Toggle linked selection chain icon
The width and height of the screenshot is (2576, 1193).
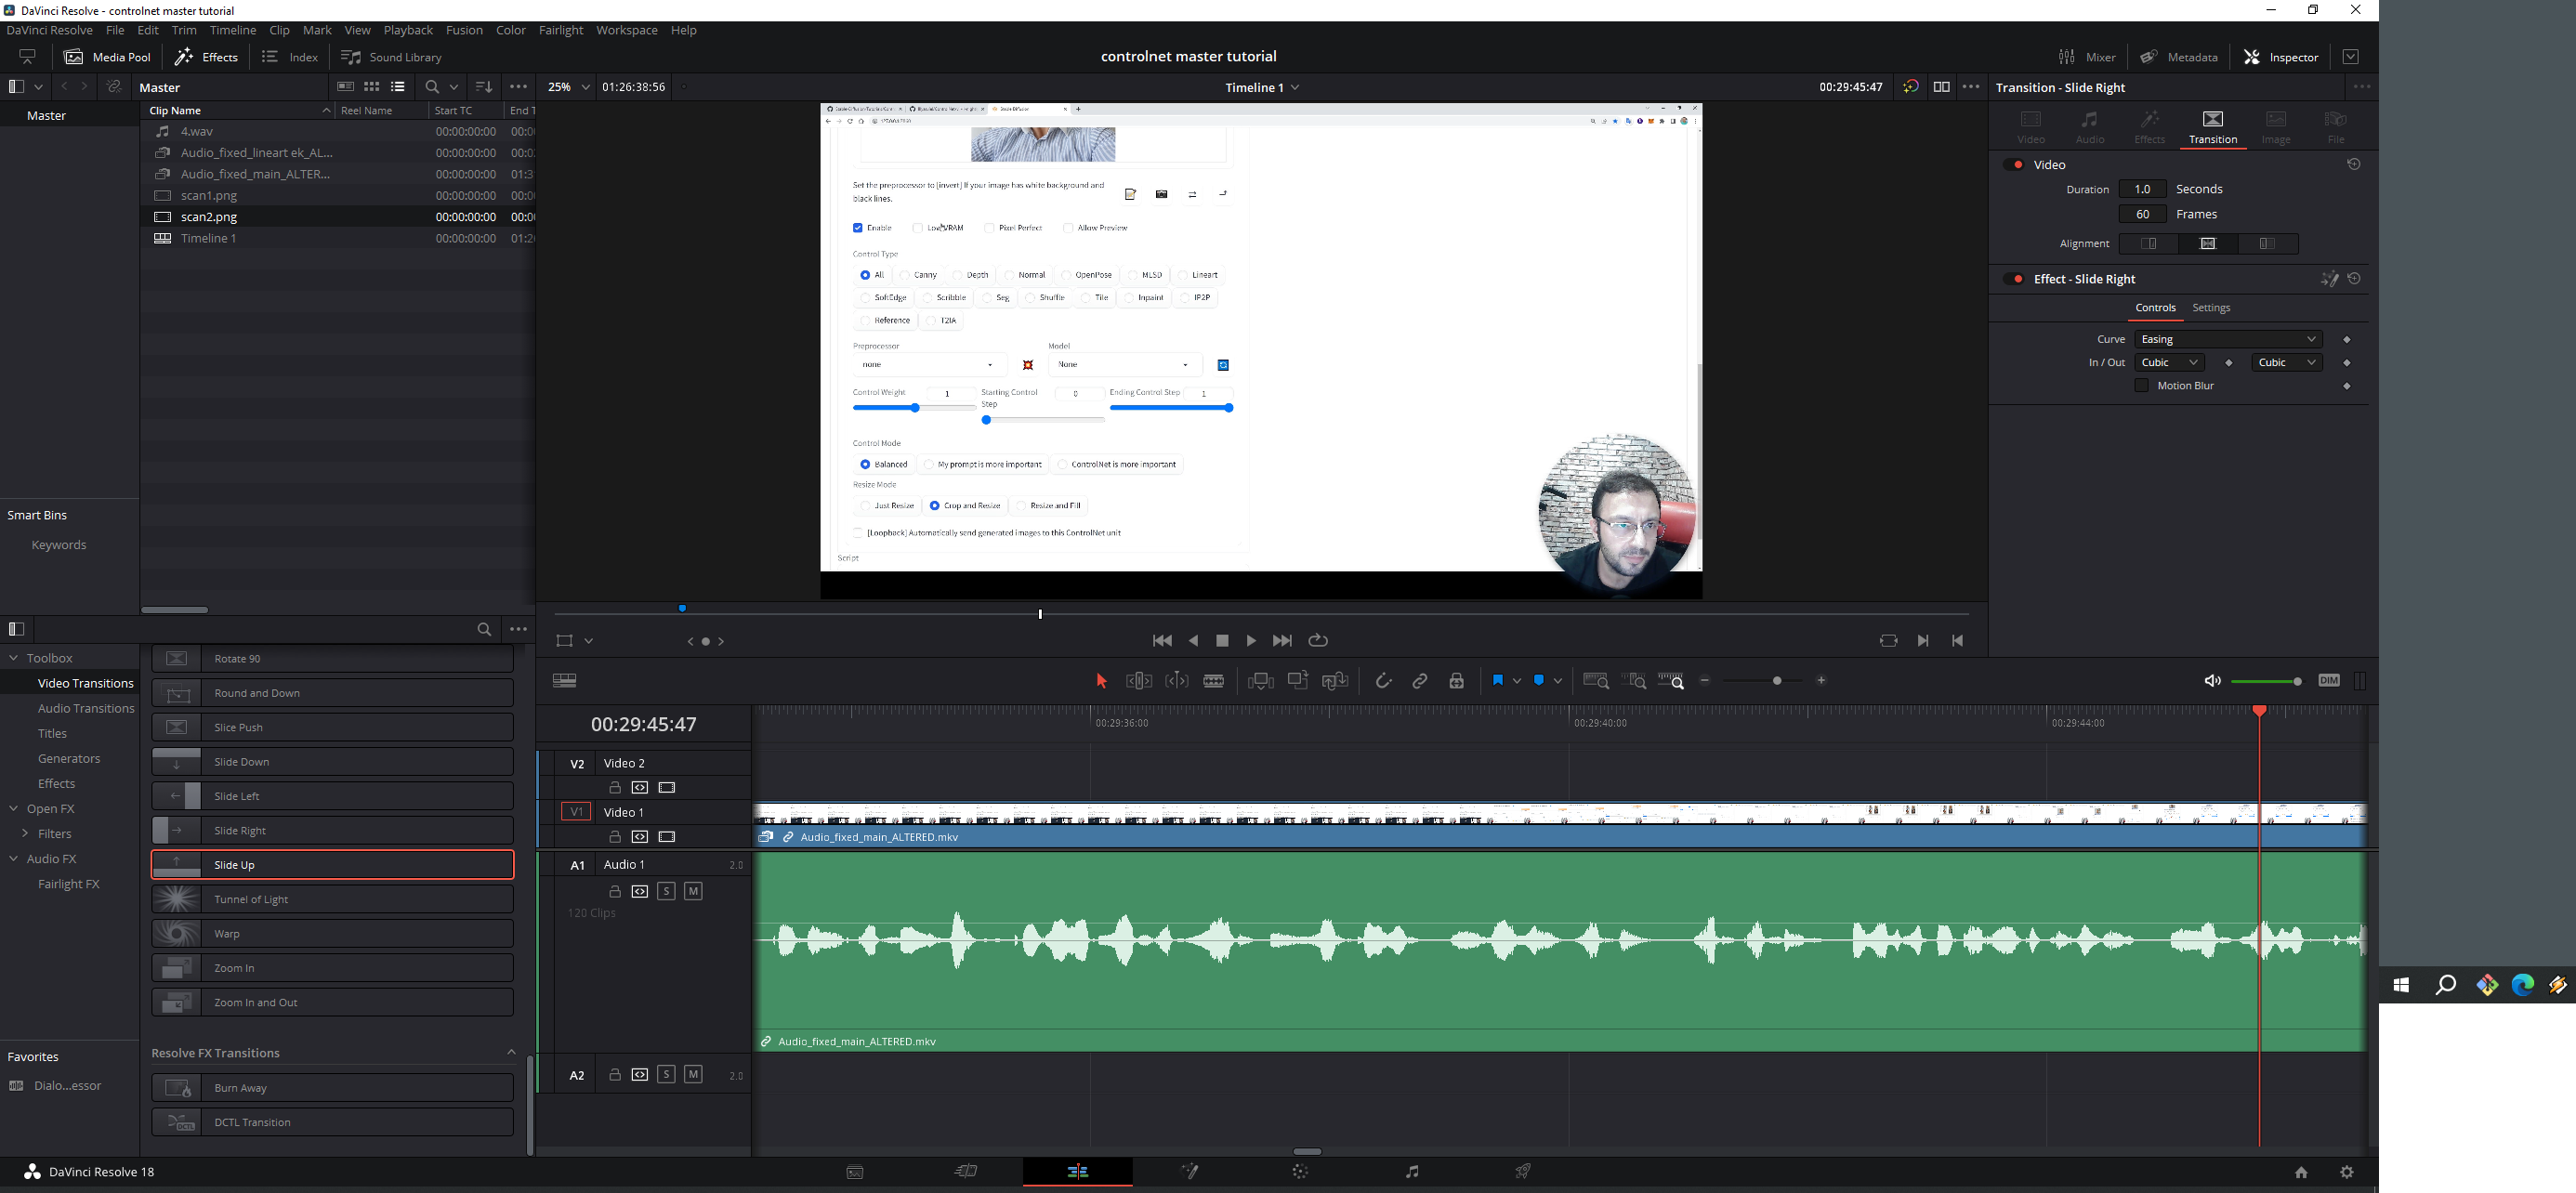[1419, 681]
